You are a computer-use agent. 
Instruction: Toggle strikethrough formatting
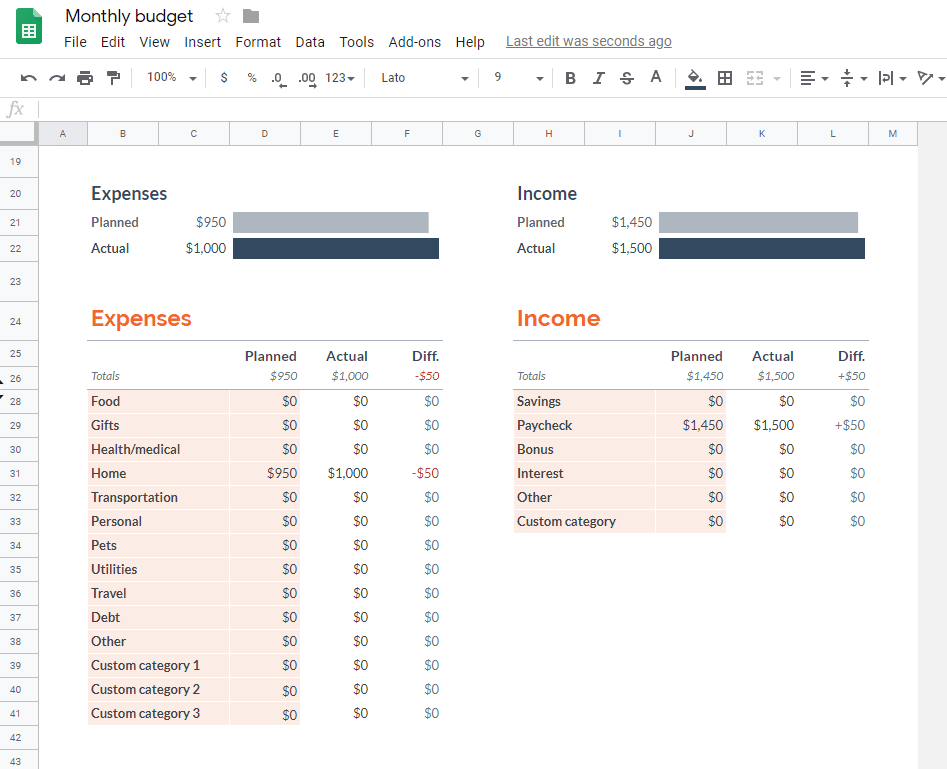626,78
